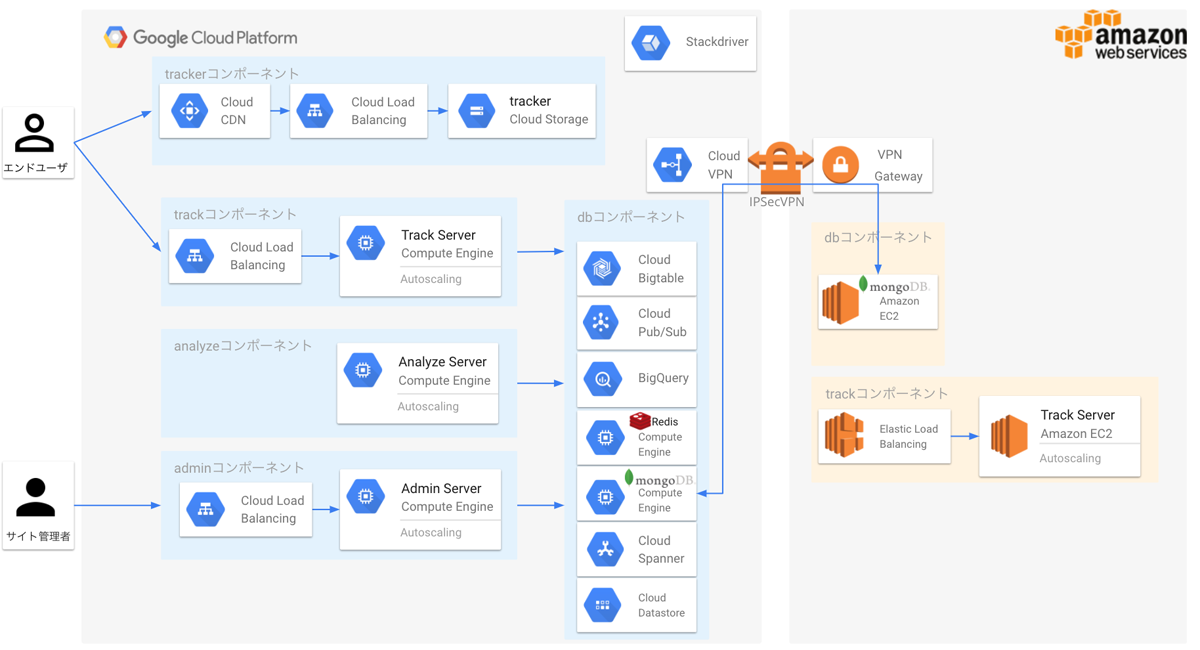Click the Cloud Pub/Sub icon
1200x650 pixels.
tap(602, 322)
